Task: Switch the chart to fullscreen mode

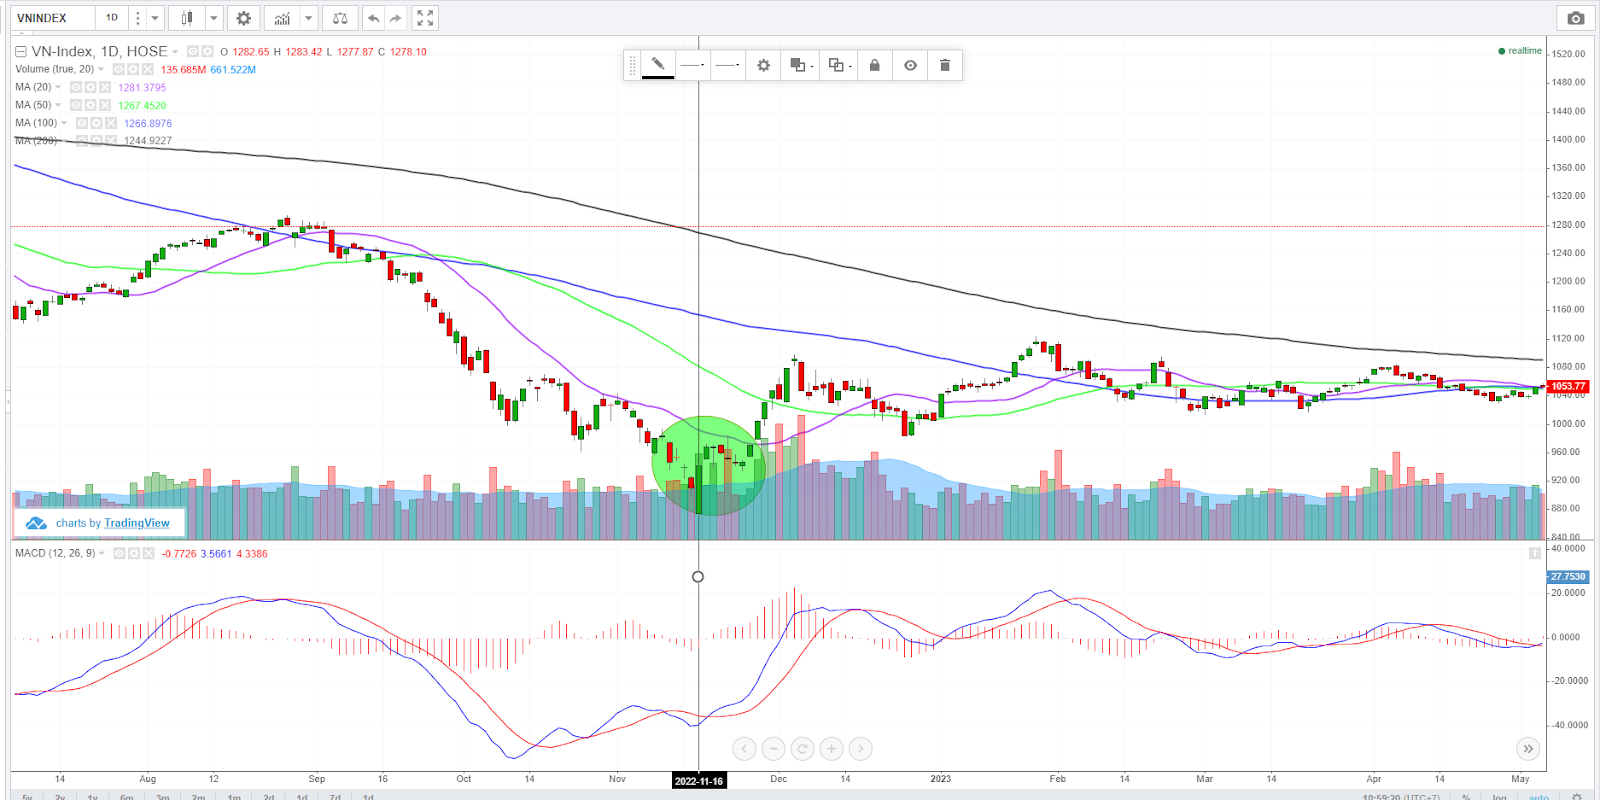Action: click(425, 18)
